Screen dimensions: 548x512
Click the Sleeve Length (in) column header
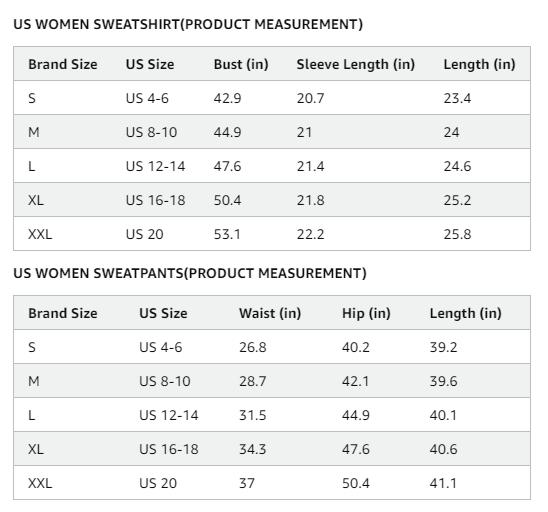click(356, 64)
